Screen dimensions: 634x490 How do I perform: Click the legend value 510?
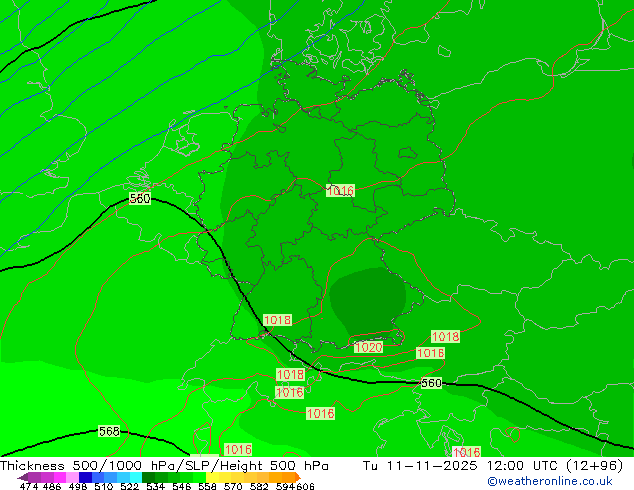pyautogui.click(x=104, y=486)
